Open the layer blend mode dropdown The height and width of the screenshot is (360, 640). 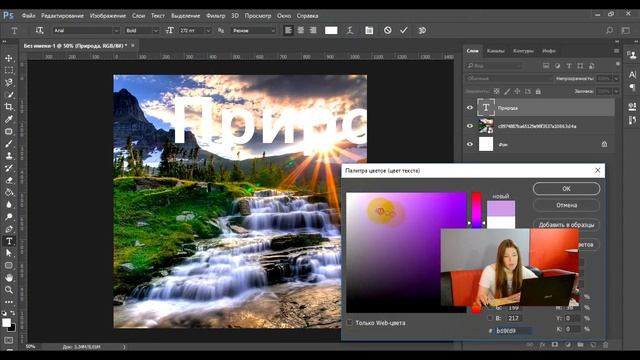point(509,78)
